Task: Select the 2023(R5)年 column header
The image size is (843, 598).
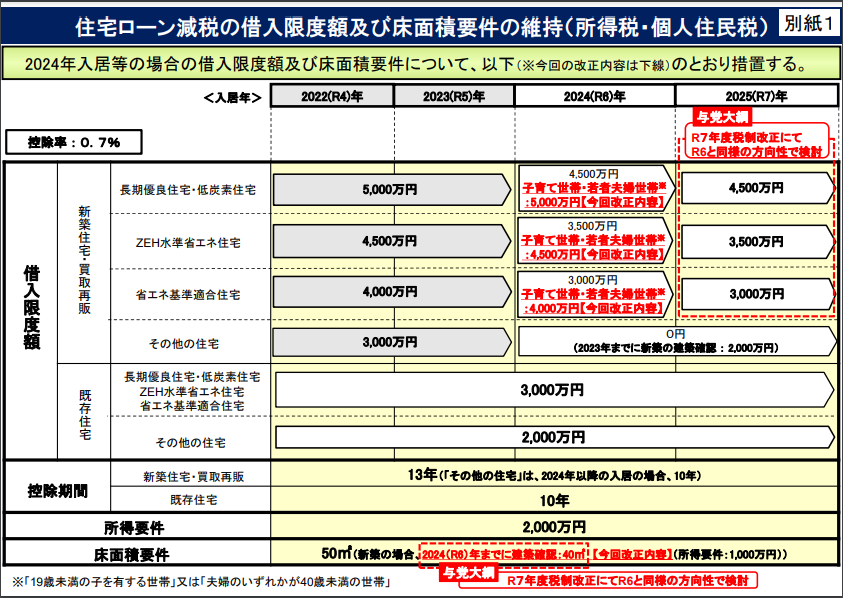Action: (445, 97)
